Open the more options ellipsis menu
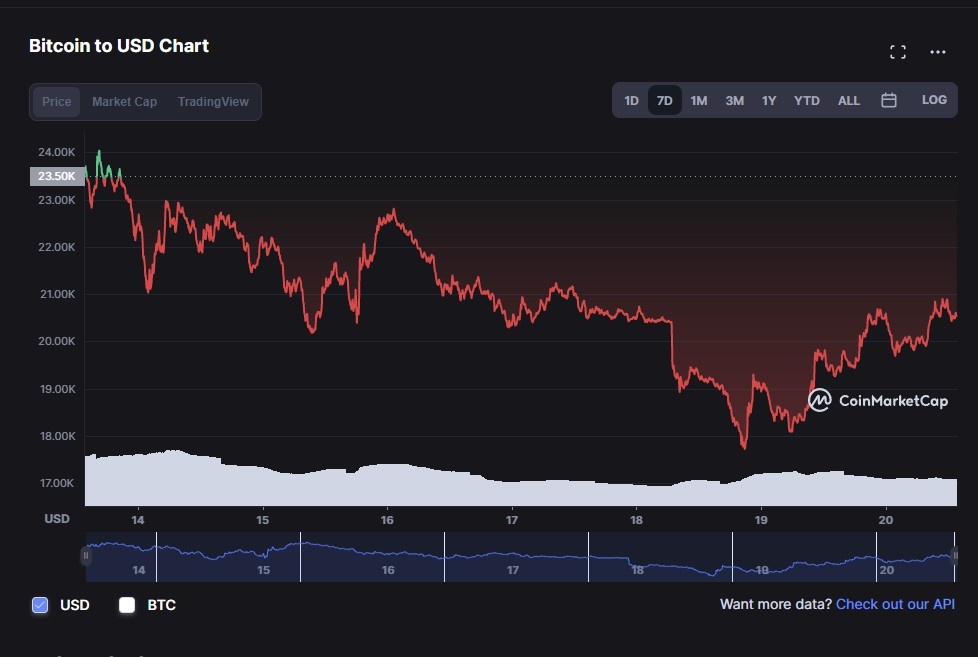Viewport: 978px width, 657px height. click(937, 51)
